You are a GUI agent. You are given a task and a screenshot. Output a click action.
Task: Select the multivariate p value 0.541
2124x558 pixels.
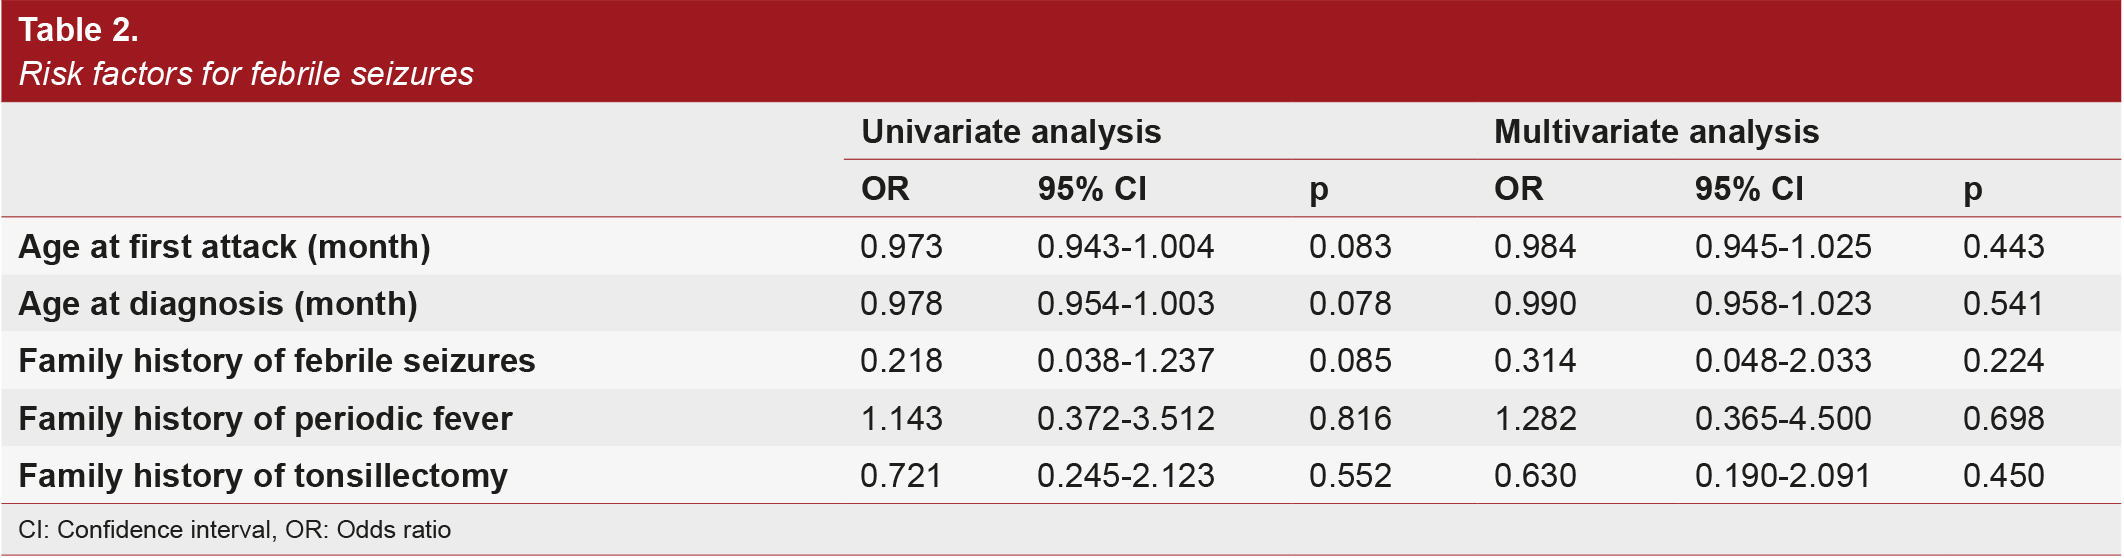click(x=2003, y=304)
